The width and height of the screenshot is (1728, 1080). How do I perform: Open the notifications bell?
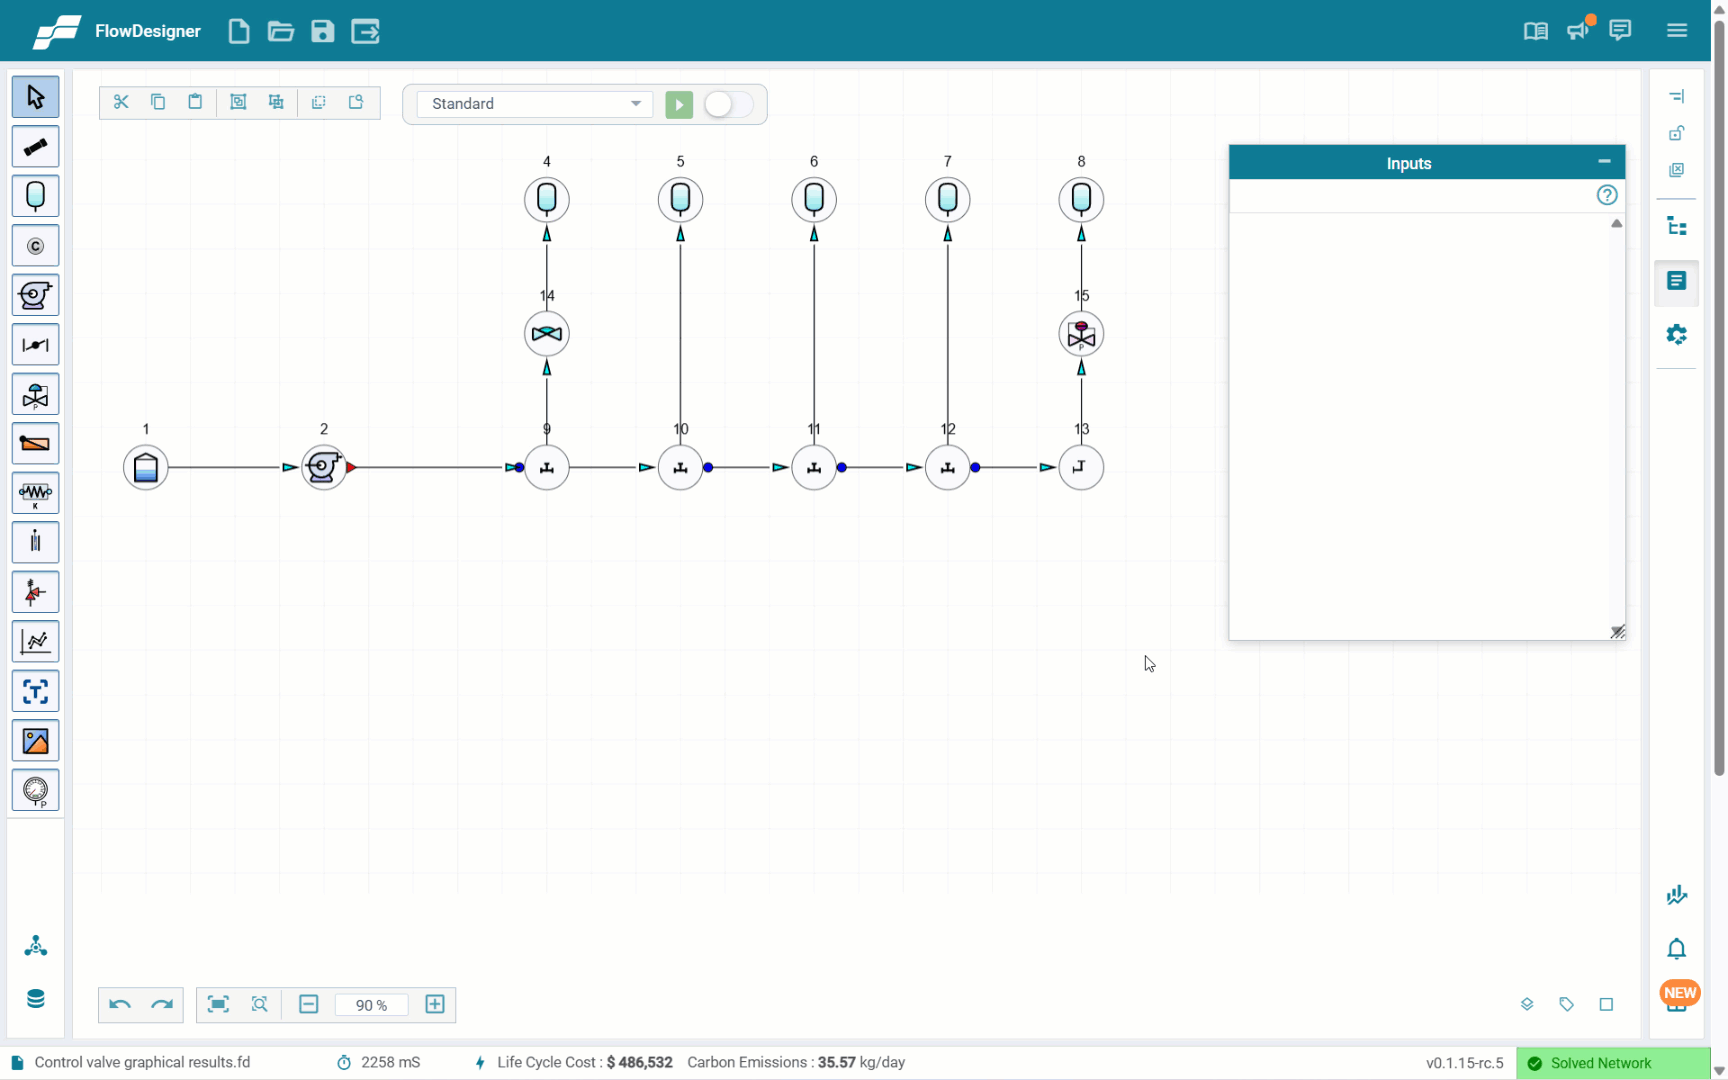pos(1676,948)
